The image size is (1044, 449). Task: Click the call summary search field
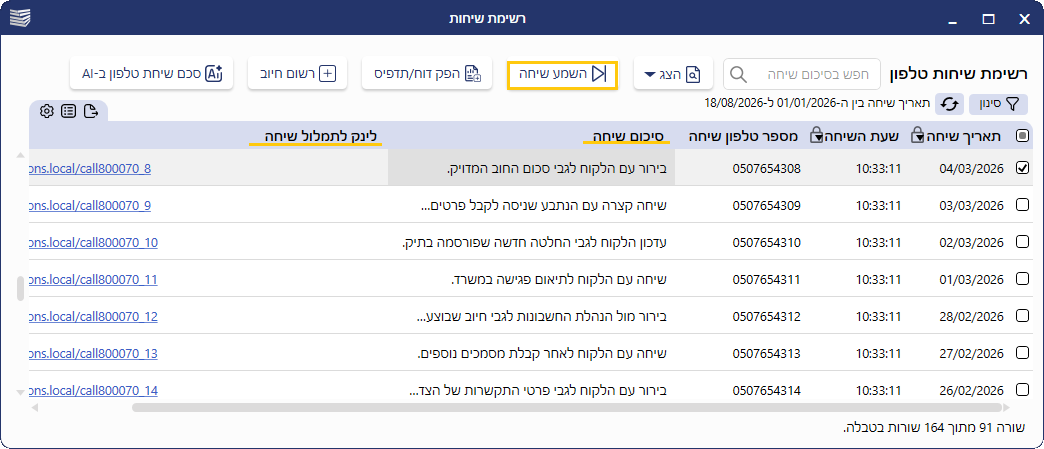(x=802, y=74)
